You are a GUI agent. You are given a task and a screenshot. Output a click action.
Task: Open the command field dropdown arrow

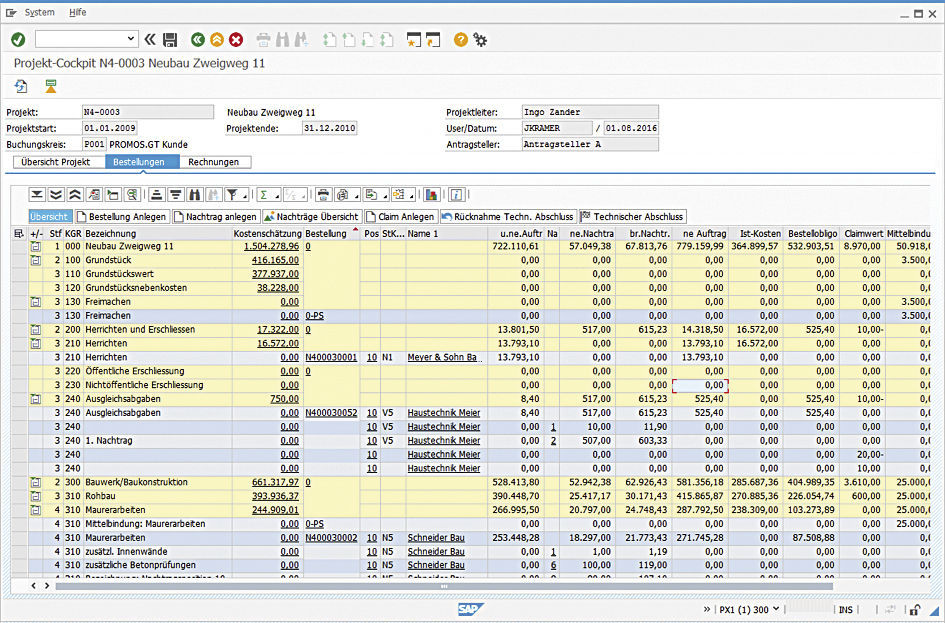click(x=131, y=39)
